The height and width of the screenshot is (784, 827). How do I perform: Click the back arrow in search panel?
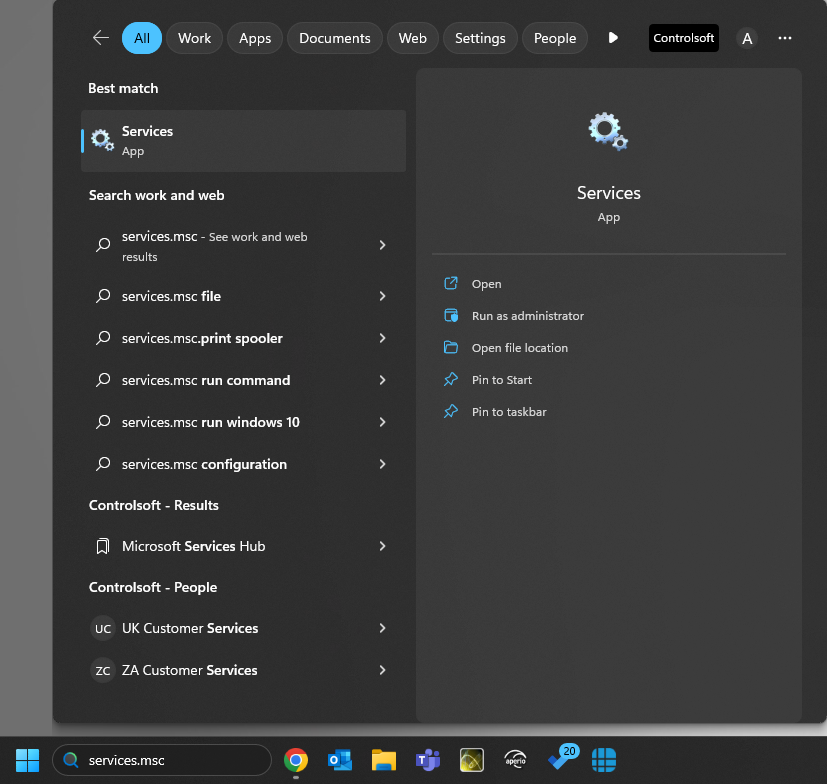pos(100,38)
